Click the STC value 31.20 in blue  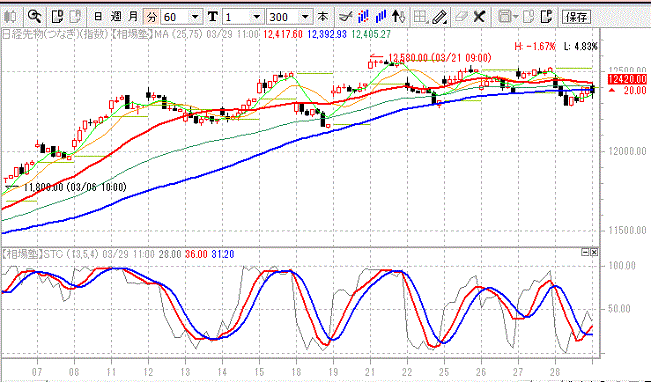(x=223, y=254)
